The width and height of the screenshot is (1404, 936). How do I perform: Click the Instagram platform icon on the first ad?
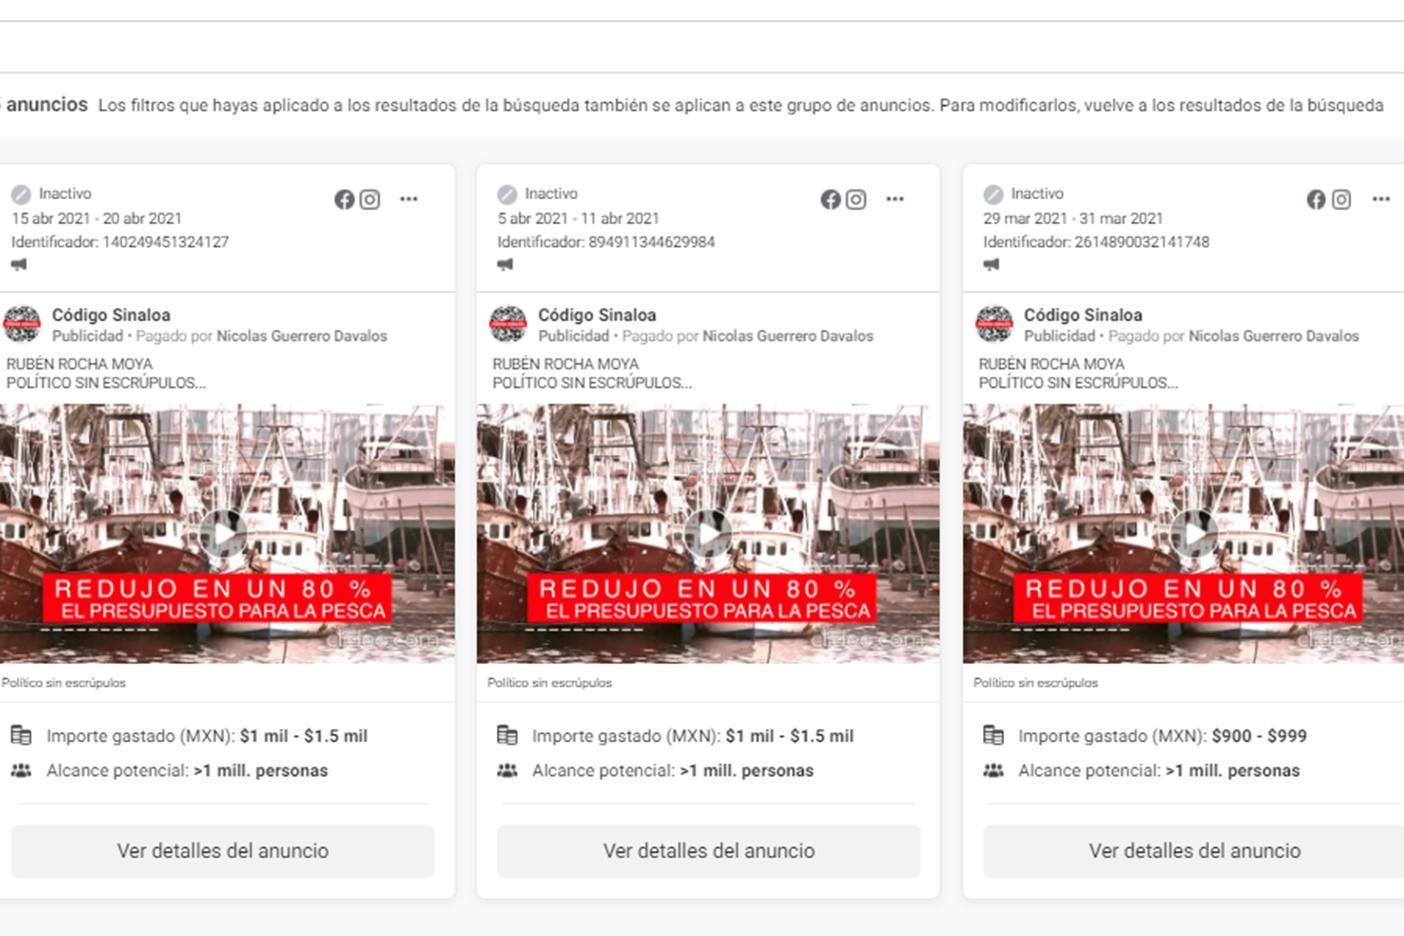[369, 199]
